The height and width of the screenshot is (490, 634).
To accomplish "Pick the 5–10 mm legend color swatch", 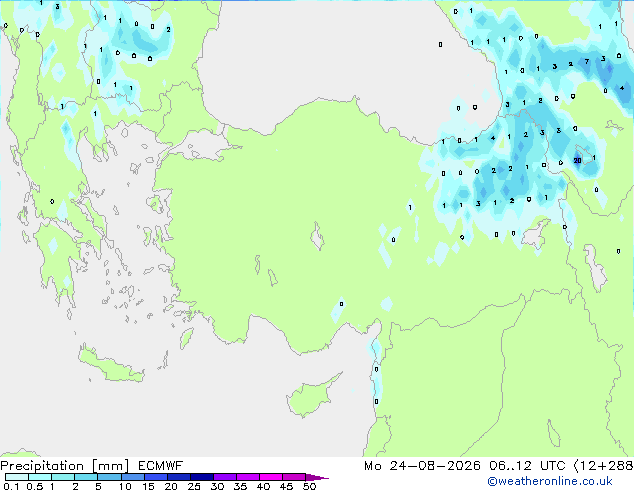I will (109, 477).
